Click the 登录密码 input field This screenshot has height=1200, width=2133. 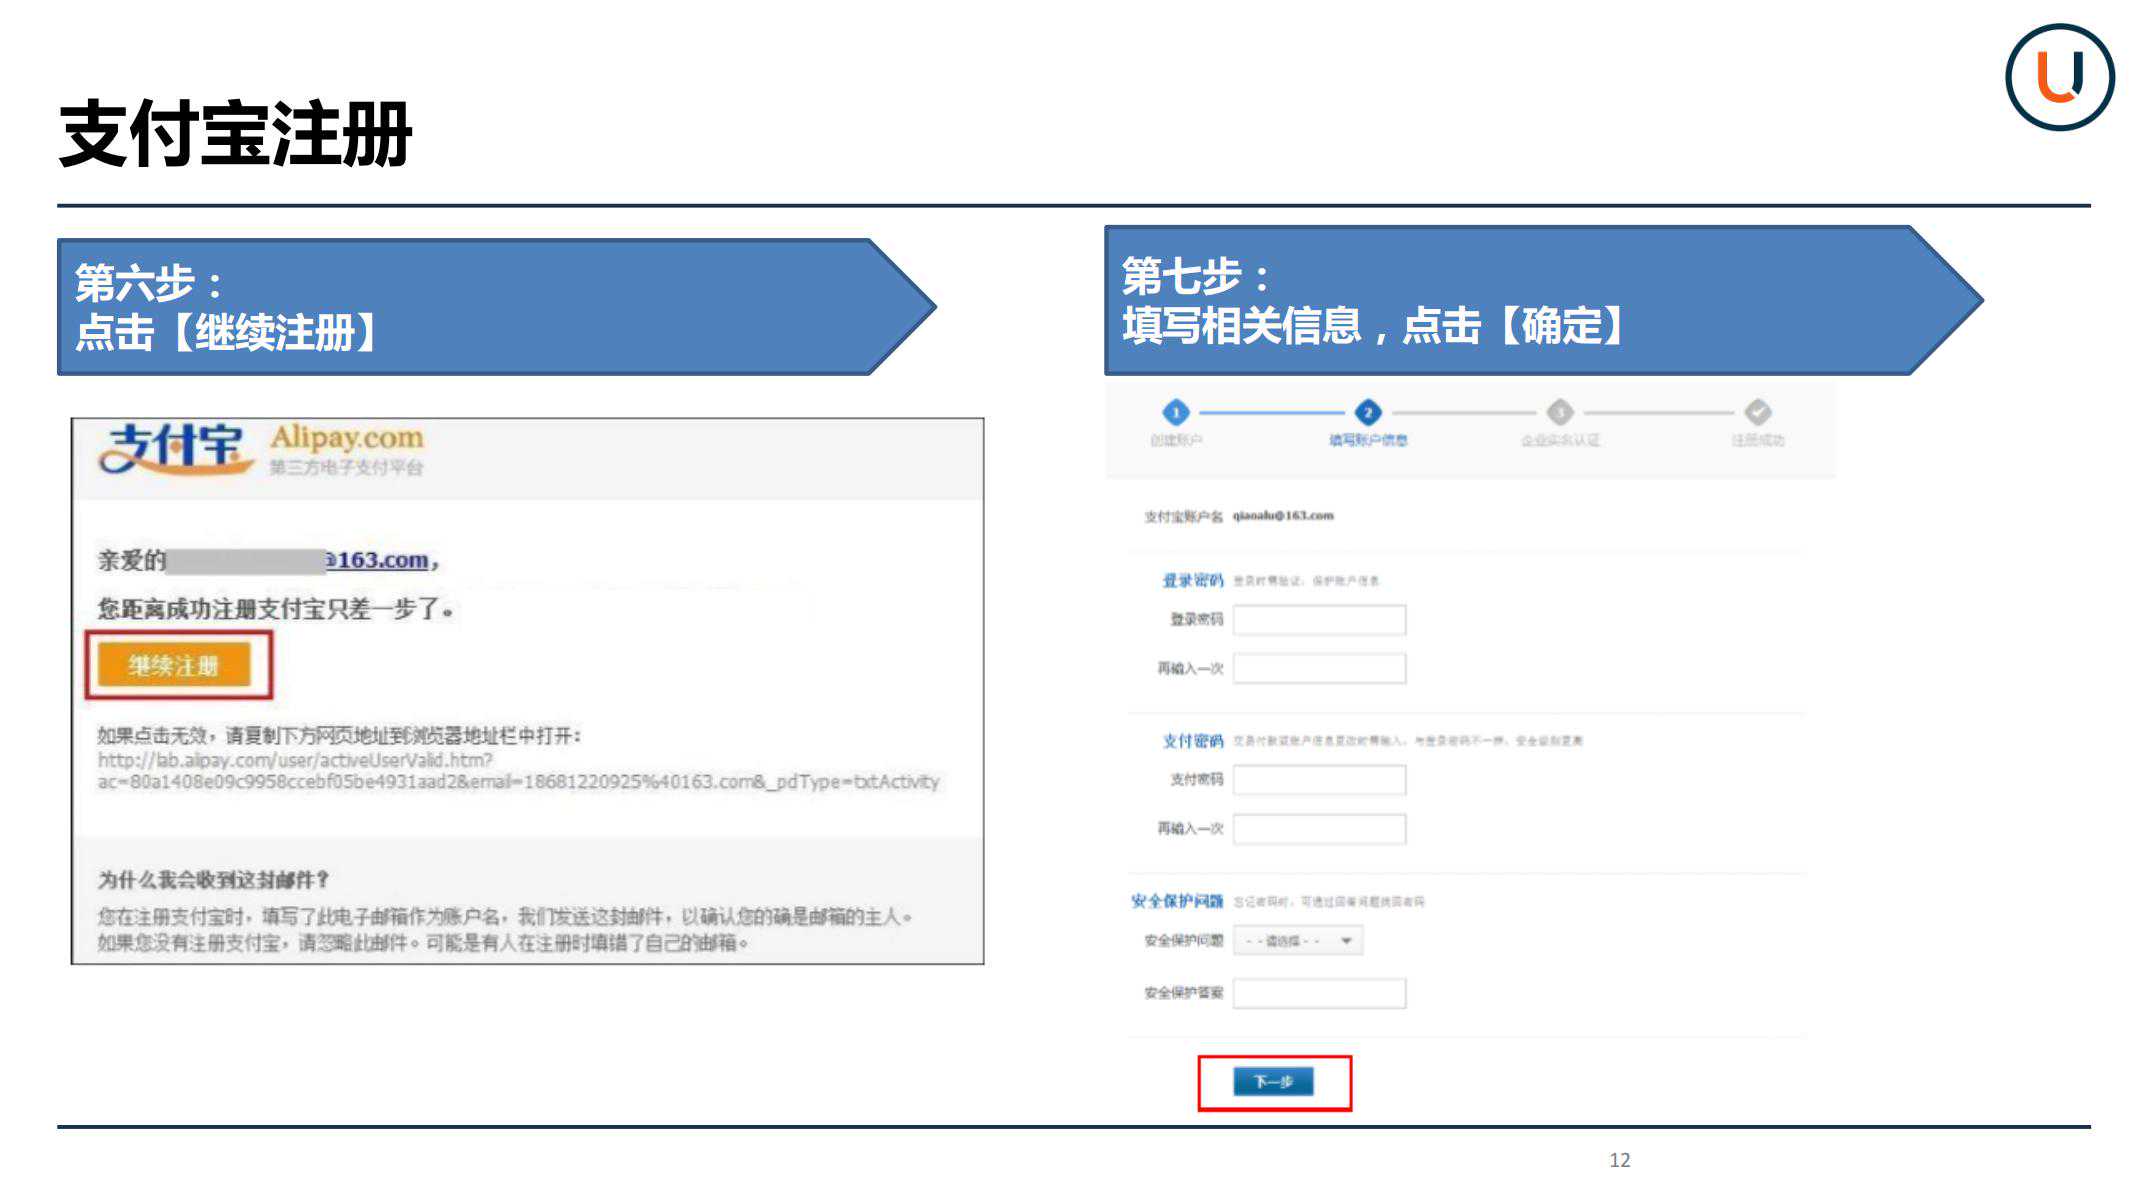[1319, 620]
